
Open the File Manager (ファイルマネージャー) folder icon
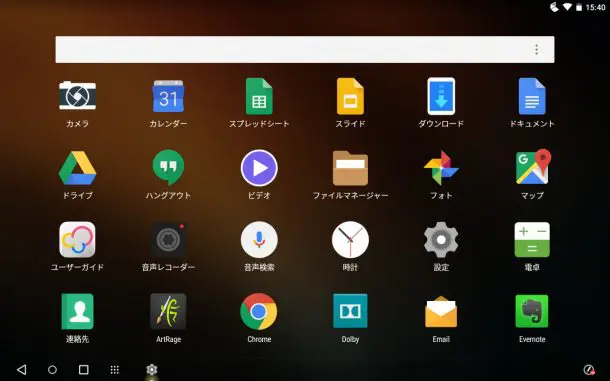[x=350, y=168]
